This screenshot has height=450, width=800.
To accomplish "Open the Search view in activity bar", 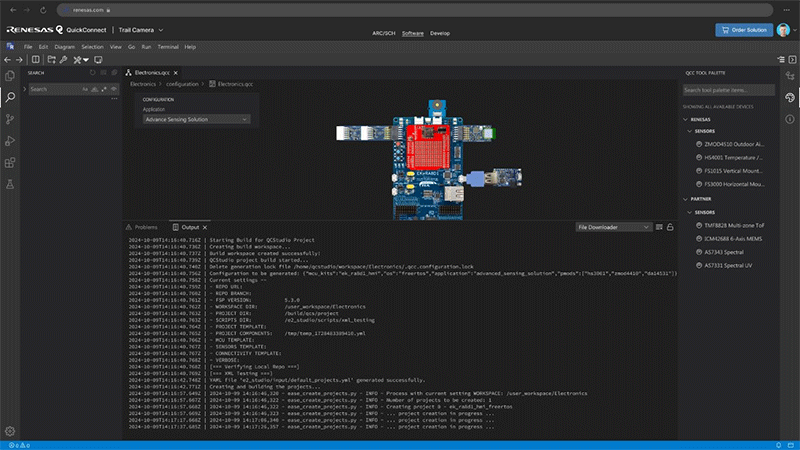I will click(x=11, y=97).
